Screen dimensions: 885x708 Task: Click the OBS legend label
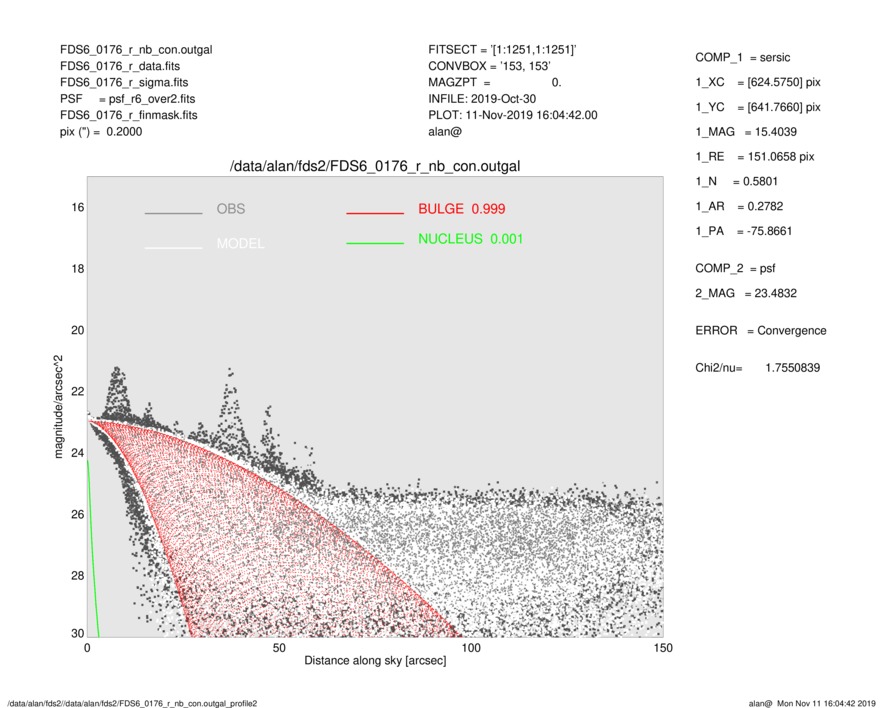click(x=231, y=209)
